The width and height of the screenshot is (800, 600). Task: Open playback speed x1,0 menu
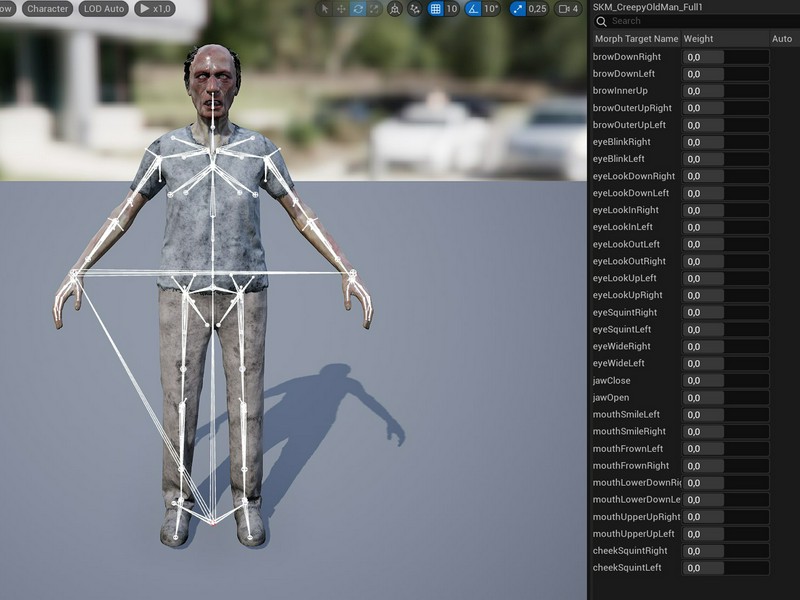point(155,9)
